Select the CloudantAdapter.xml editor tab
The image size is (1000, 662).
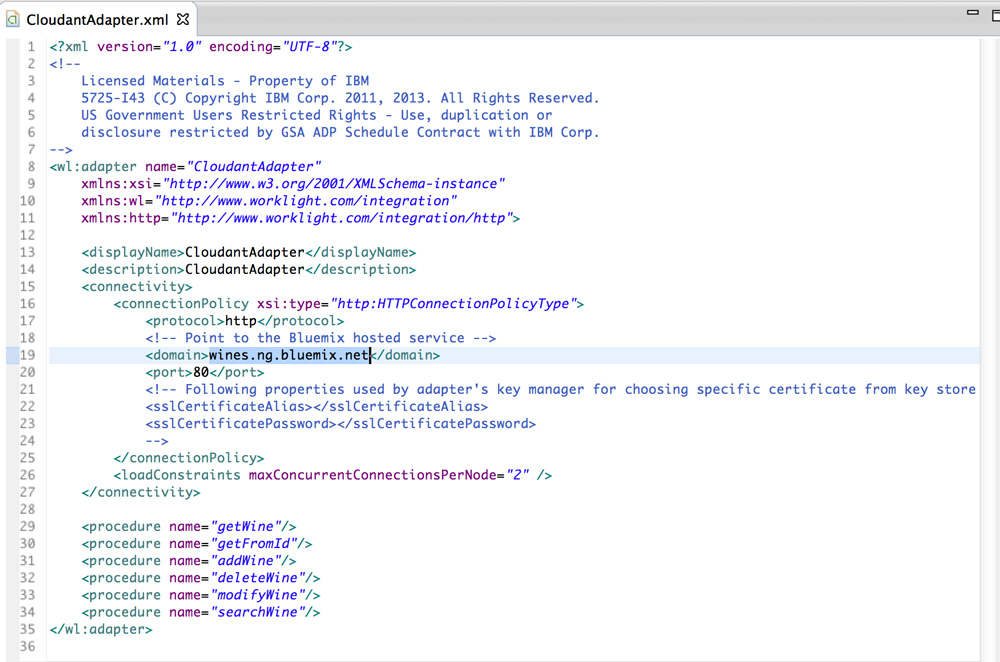point(97,20)
